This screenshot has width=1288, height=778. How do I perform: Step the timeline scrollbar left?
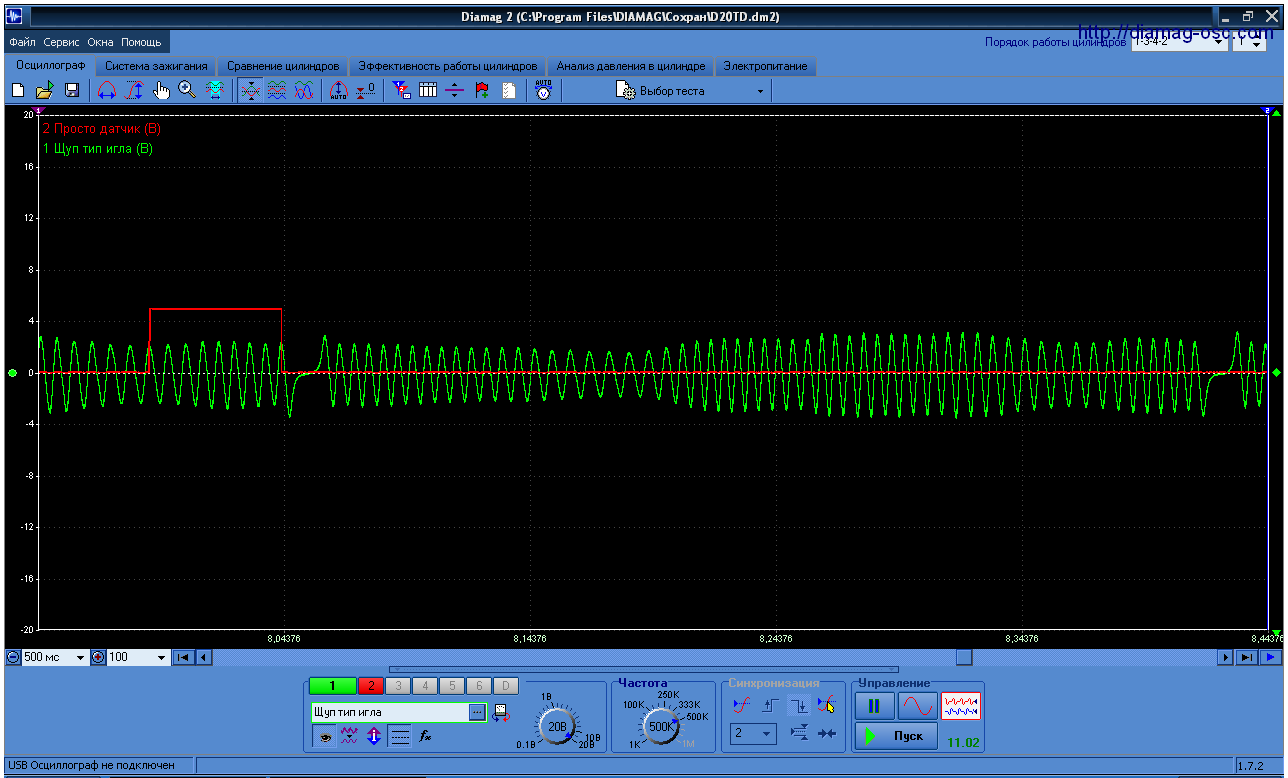point(204,657)
